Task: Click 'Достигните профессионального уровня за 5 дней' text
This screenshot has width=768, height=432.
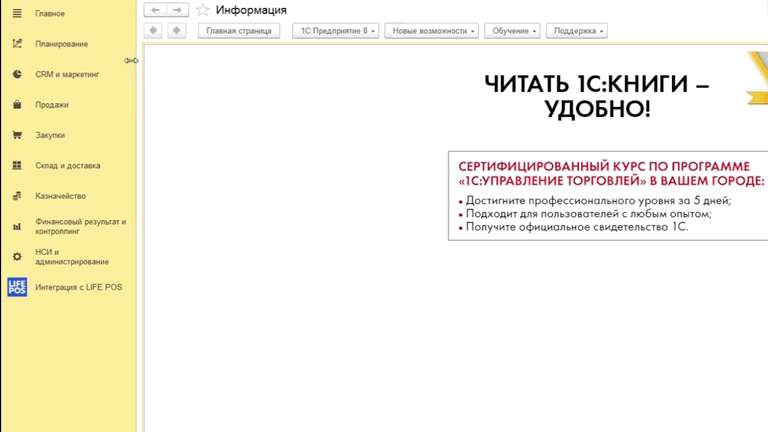Action: click(x=599, y=200)
